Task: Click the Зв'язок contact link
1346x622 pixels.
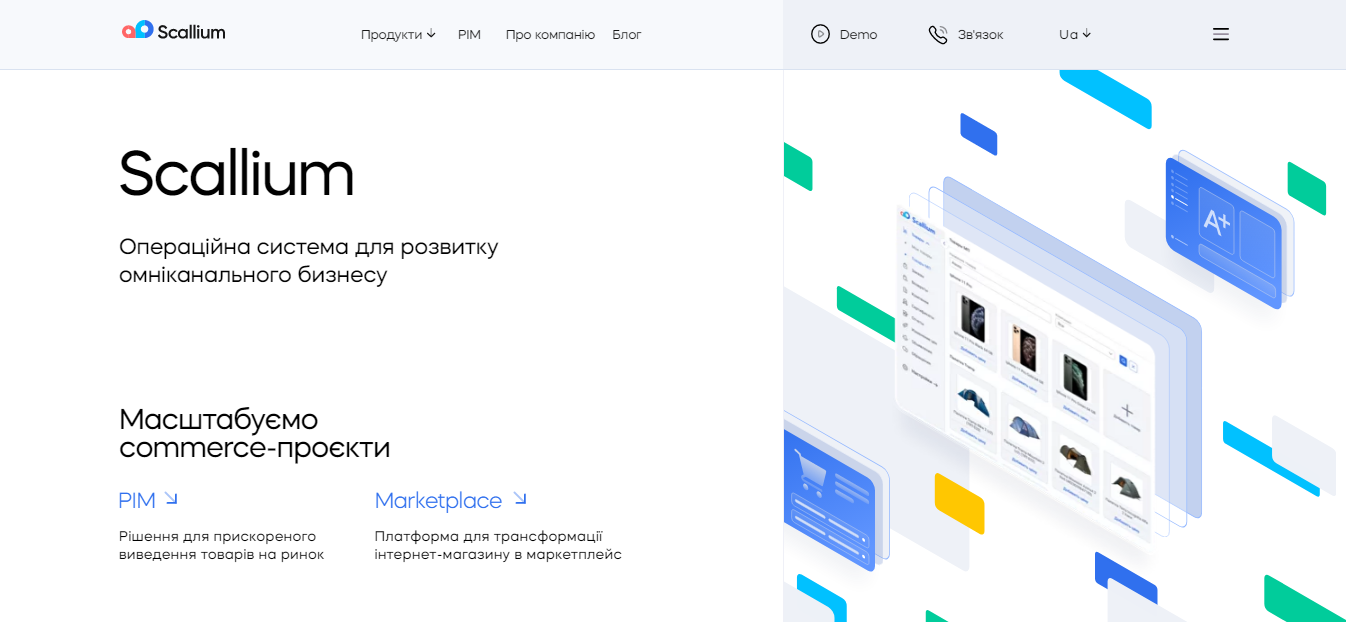Action: [980, 35]
